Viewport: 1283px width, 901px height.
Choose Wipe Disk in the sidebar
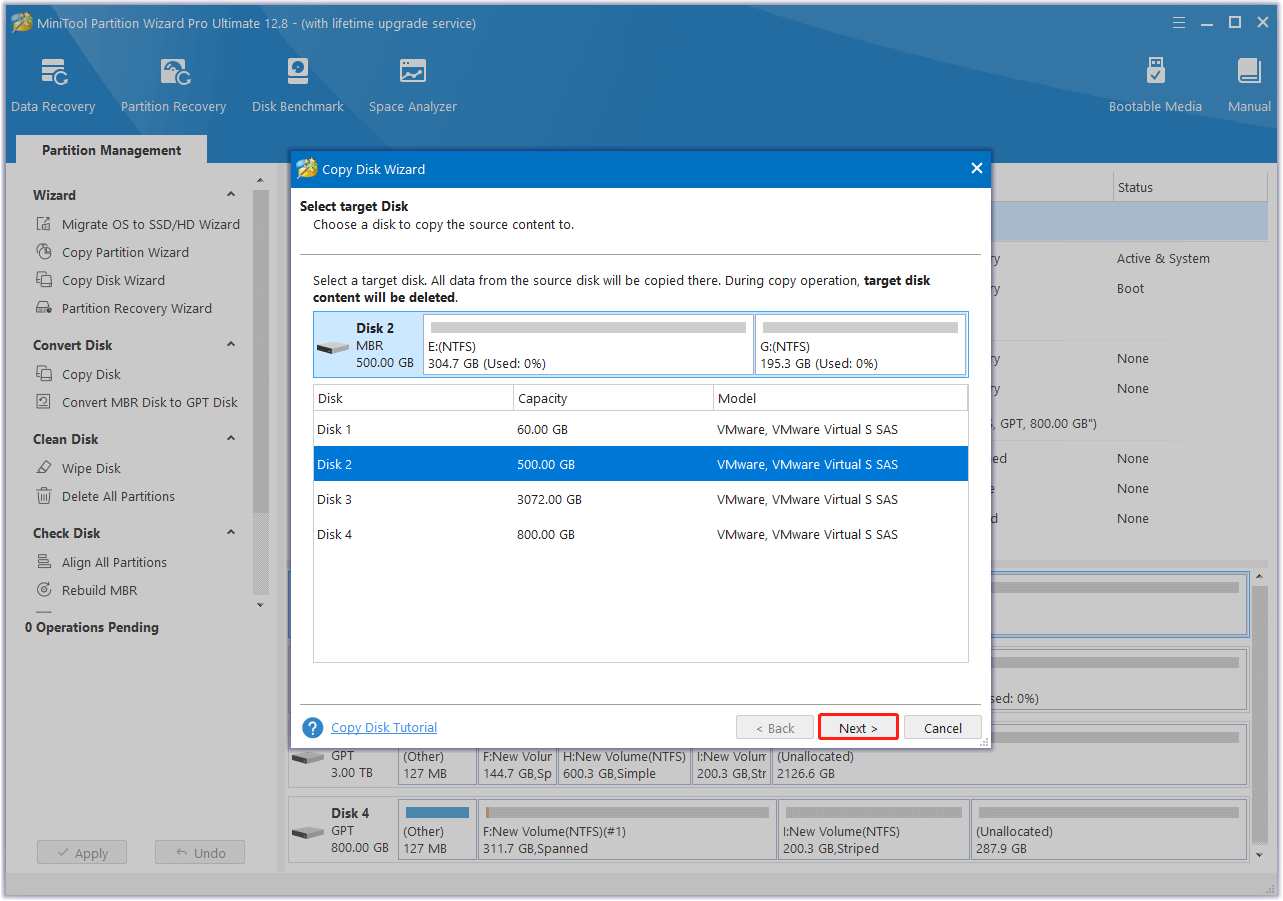(91, 469)
